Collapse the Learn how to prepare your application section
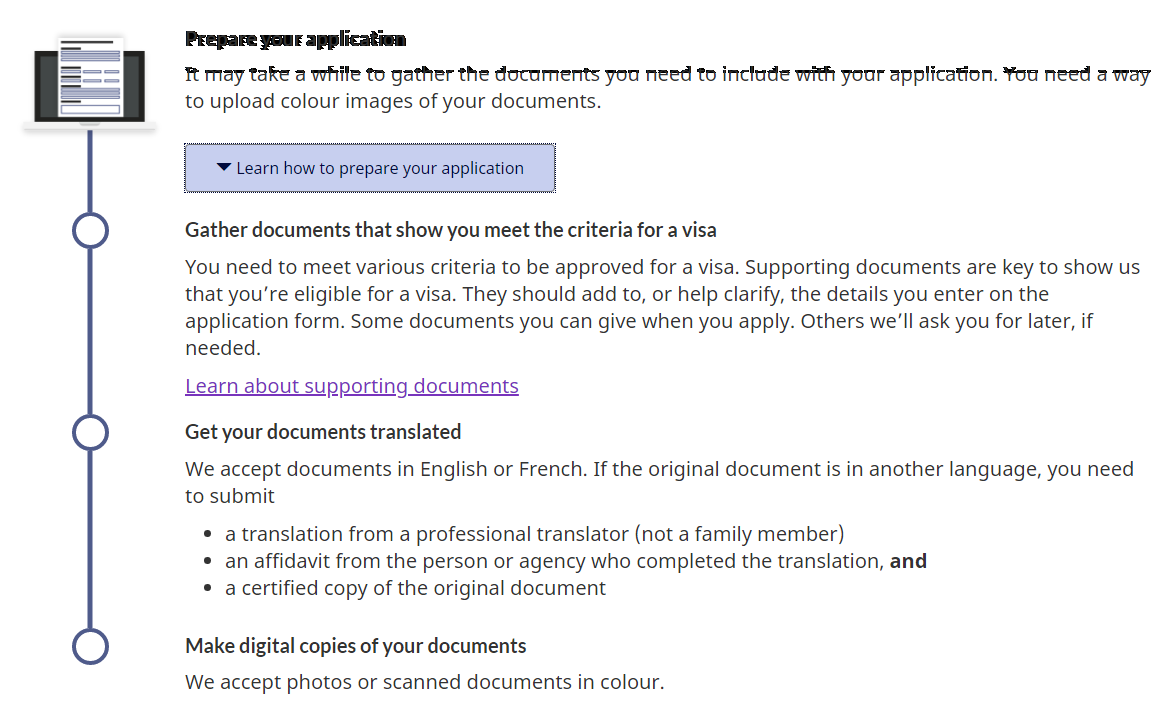 370,168
